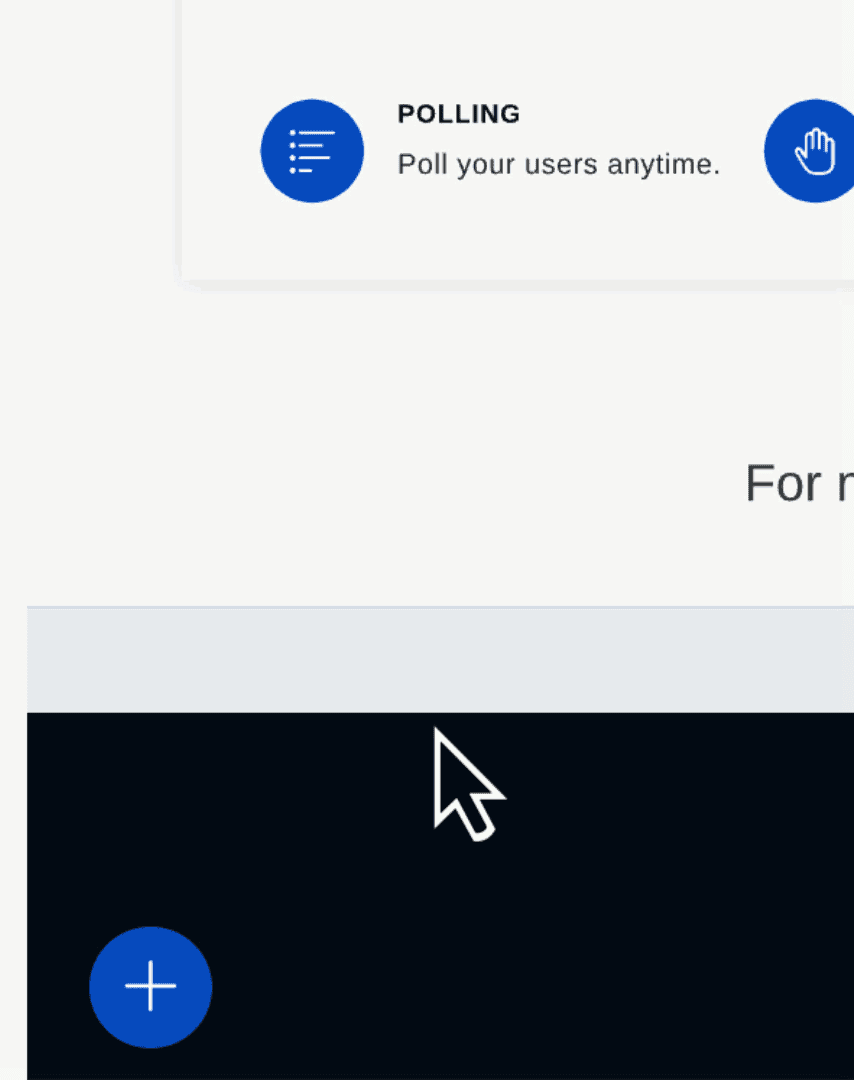Click the bullet list lines inside polling circle
854x1080 pixels.
point(312,151)
